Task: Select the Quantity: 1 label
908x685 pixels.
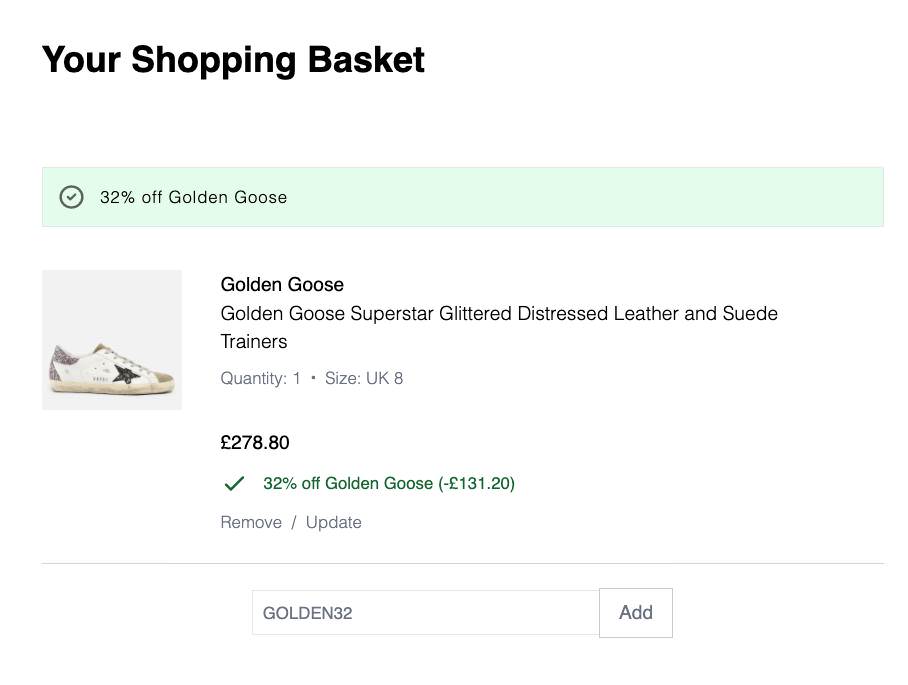Action: point(260,378)
